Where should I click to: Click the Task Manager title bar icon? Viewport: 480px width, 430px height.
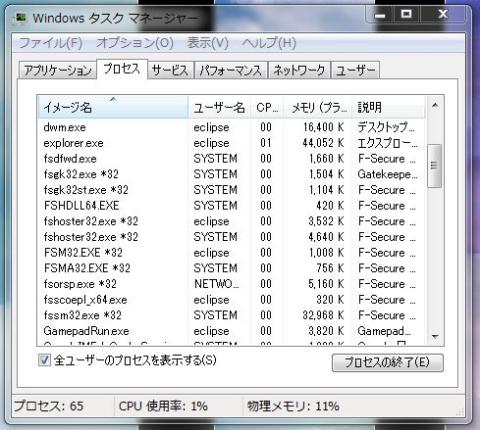(21, 17)
